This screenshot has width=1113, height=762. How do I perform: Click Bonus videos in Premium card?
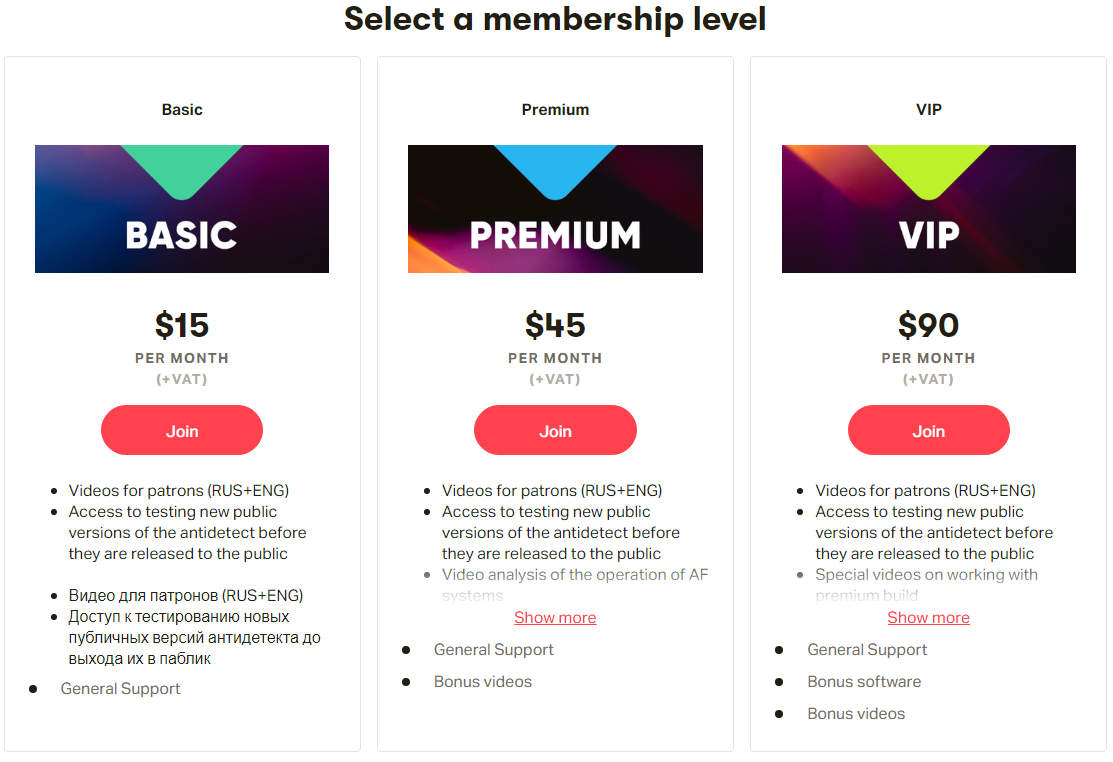pyautogui.click(x=483, y=681)
